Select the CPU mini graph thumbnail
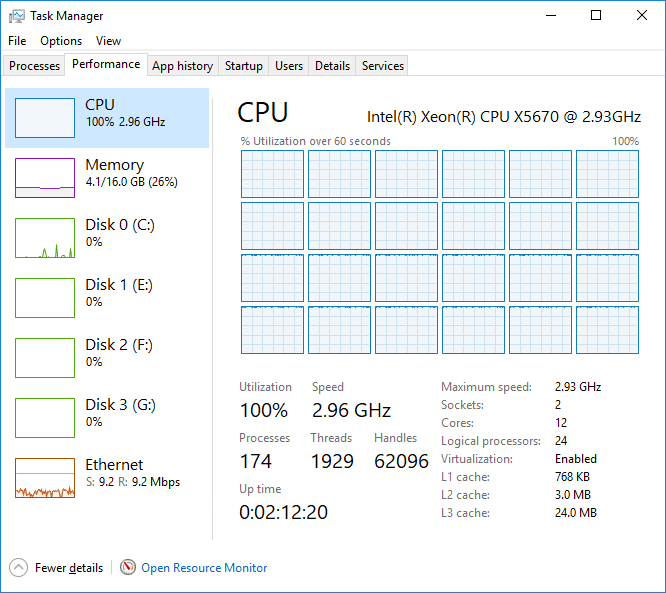Screen dimensions: 666x593 (45, 118)
